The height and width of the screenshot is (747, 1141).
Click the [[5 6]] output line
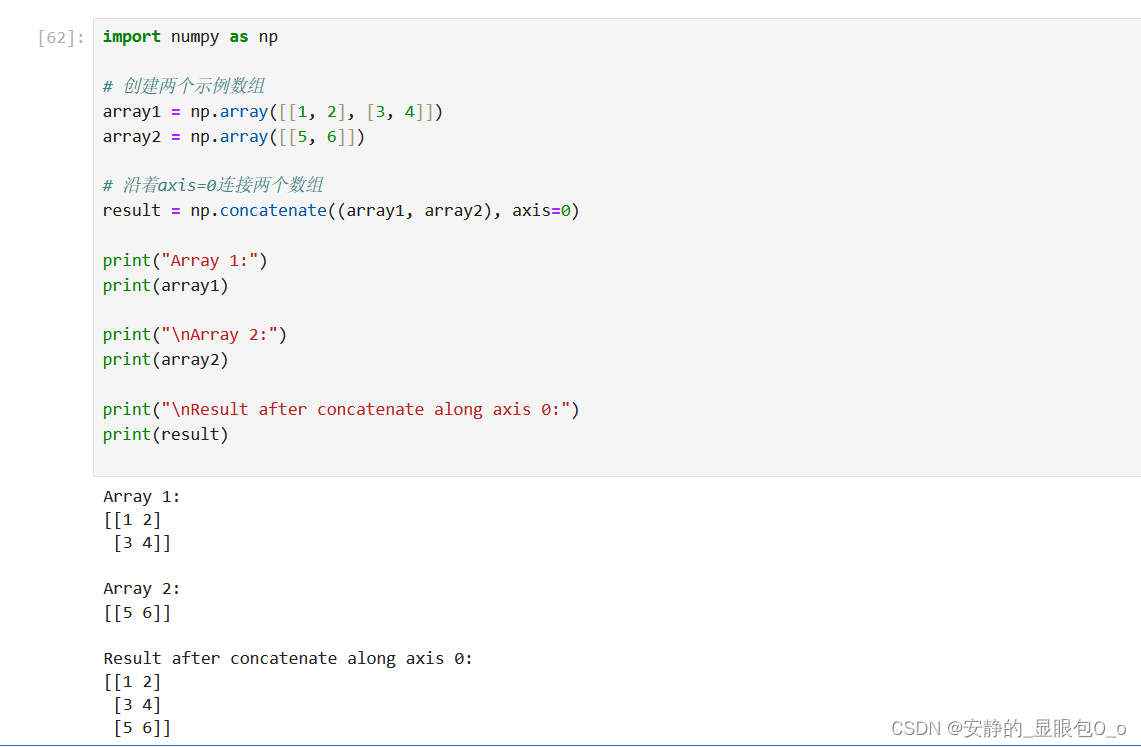coord(137,612)
